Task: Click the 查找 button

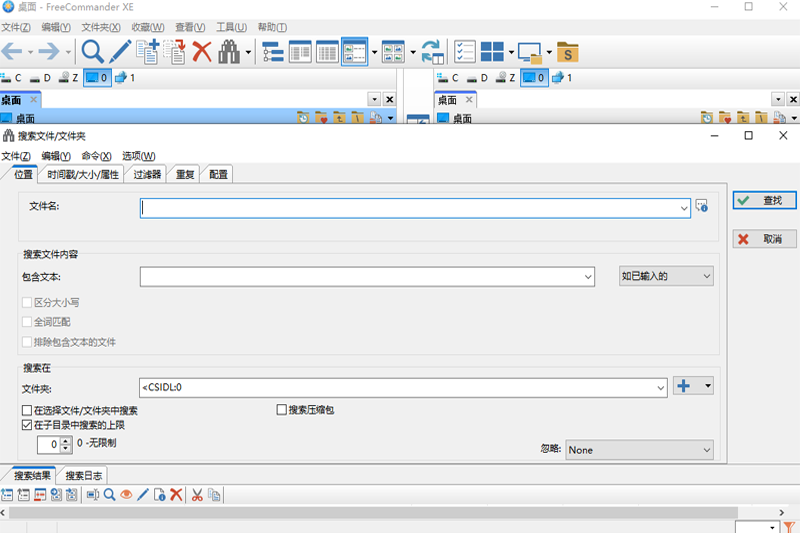Action: click(764, 201)
